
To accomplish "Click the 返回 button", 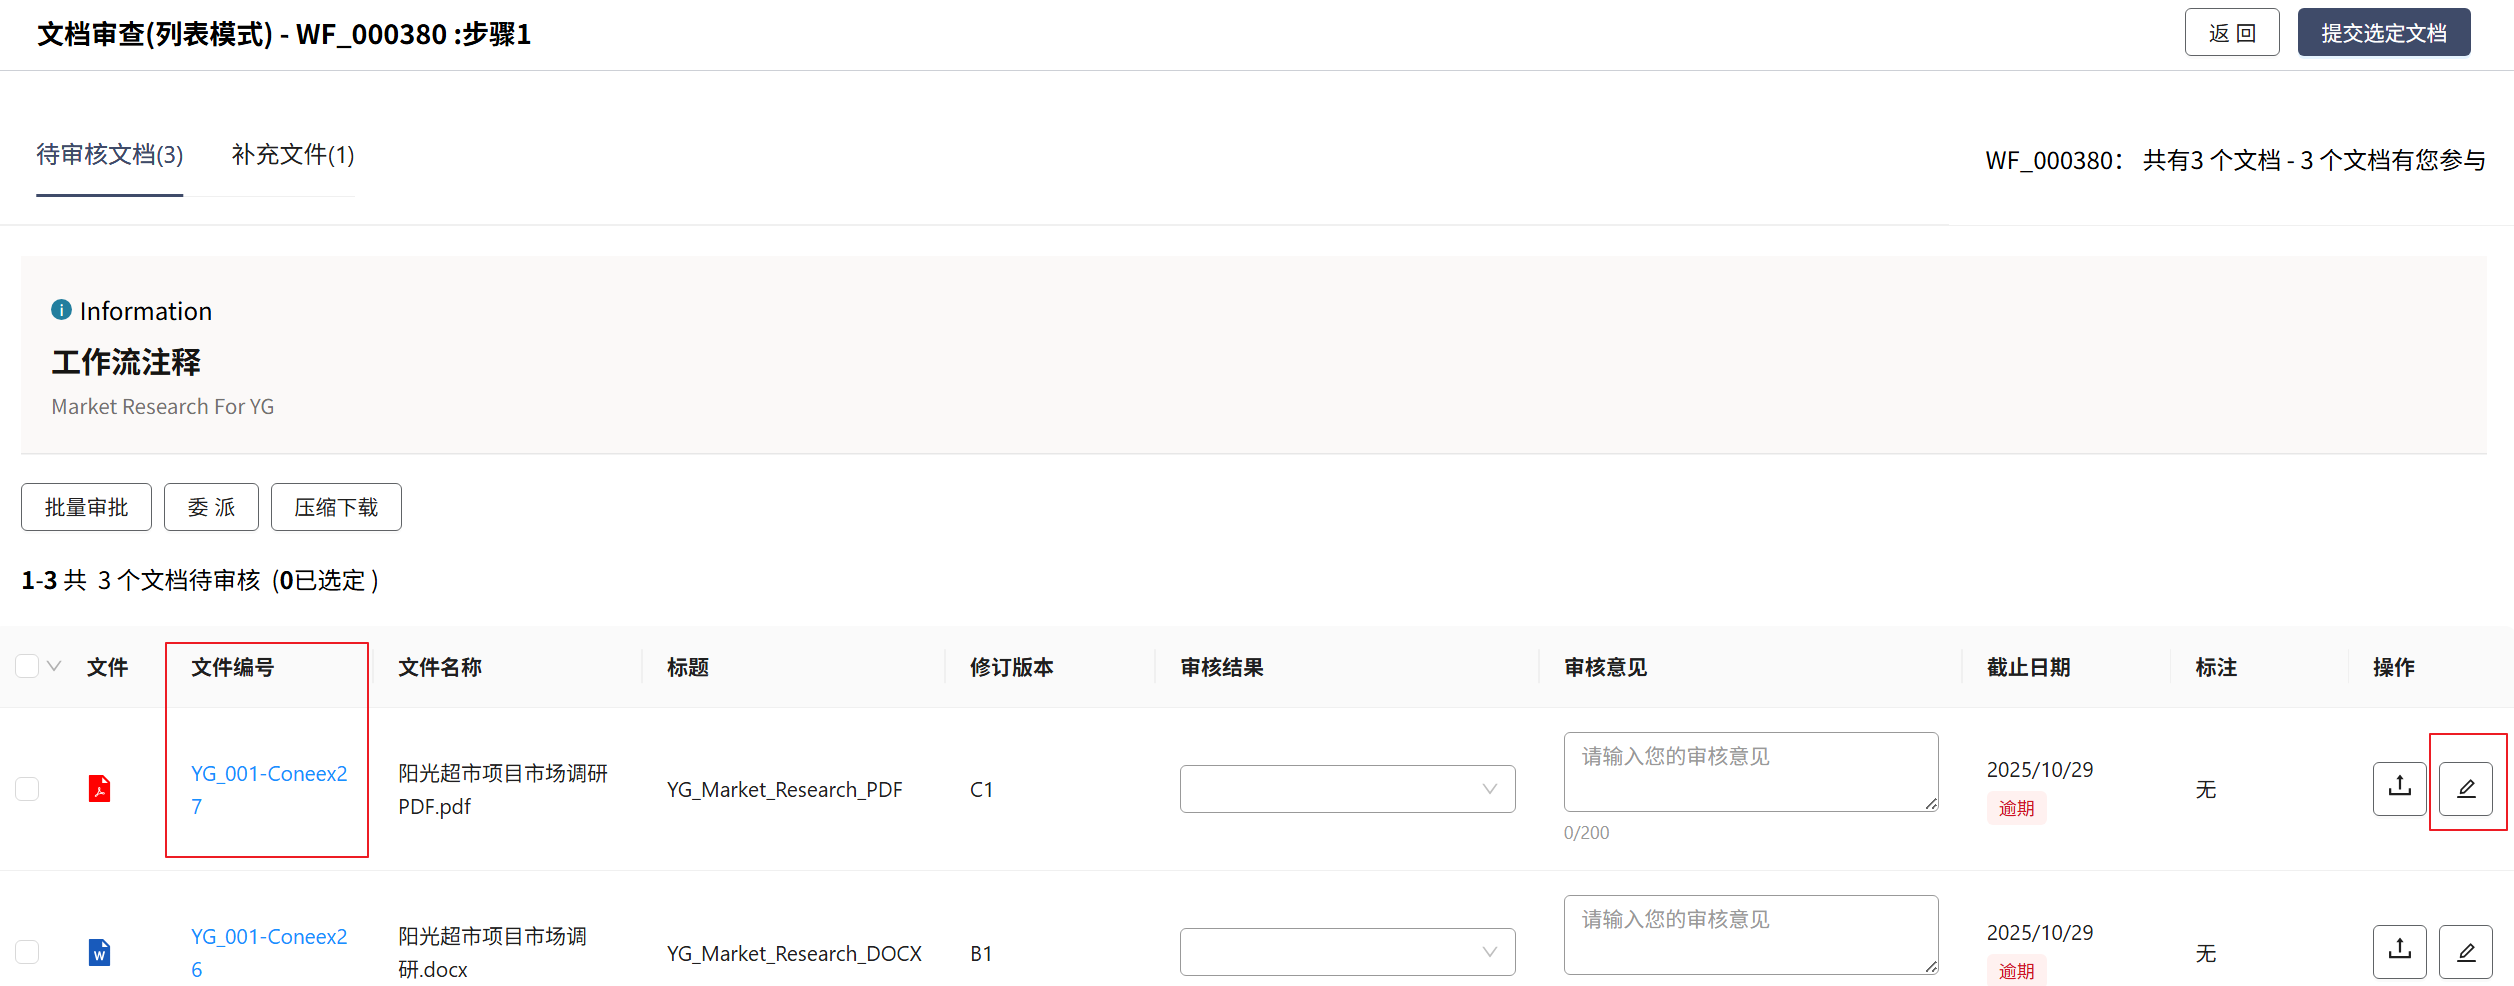I will [x=2231, y=33].
